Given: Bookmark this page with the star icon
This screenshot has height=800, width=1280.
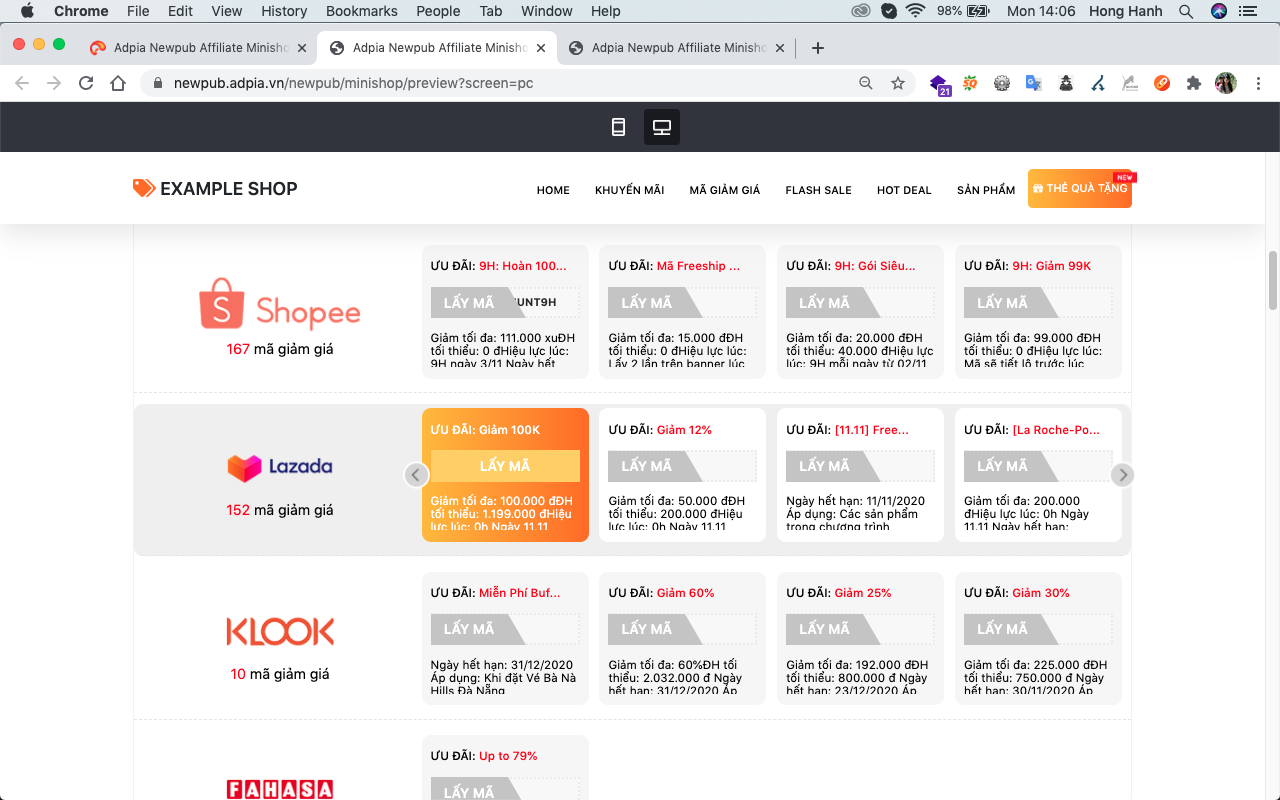Looking at the screenshot, I should pos(898,83).
